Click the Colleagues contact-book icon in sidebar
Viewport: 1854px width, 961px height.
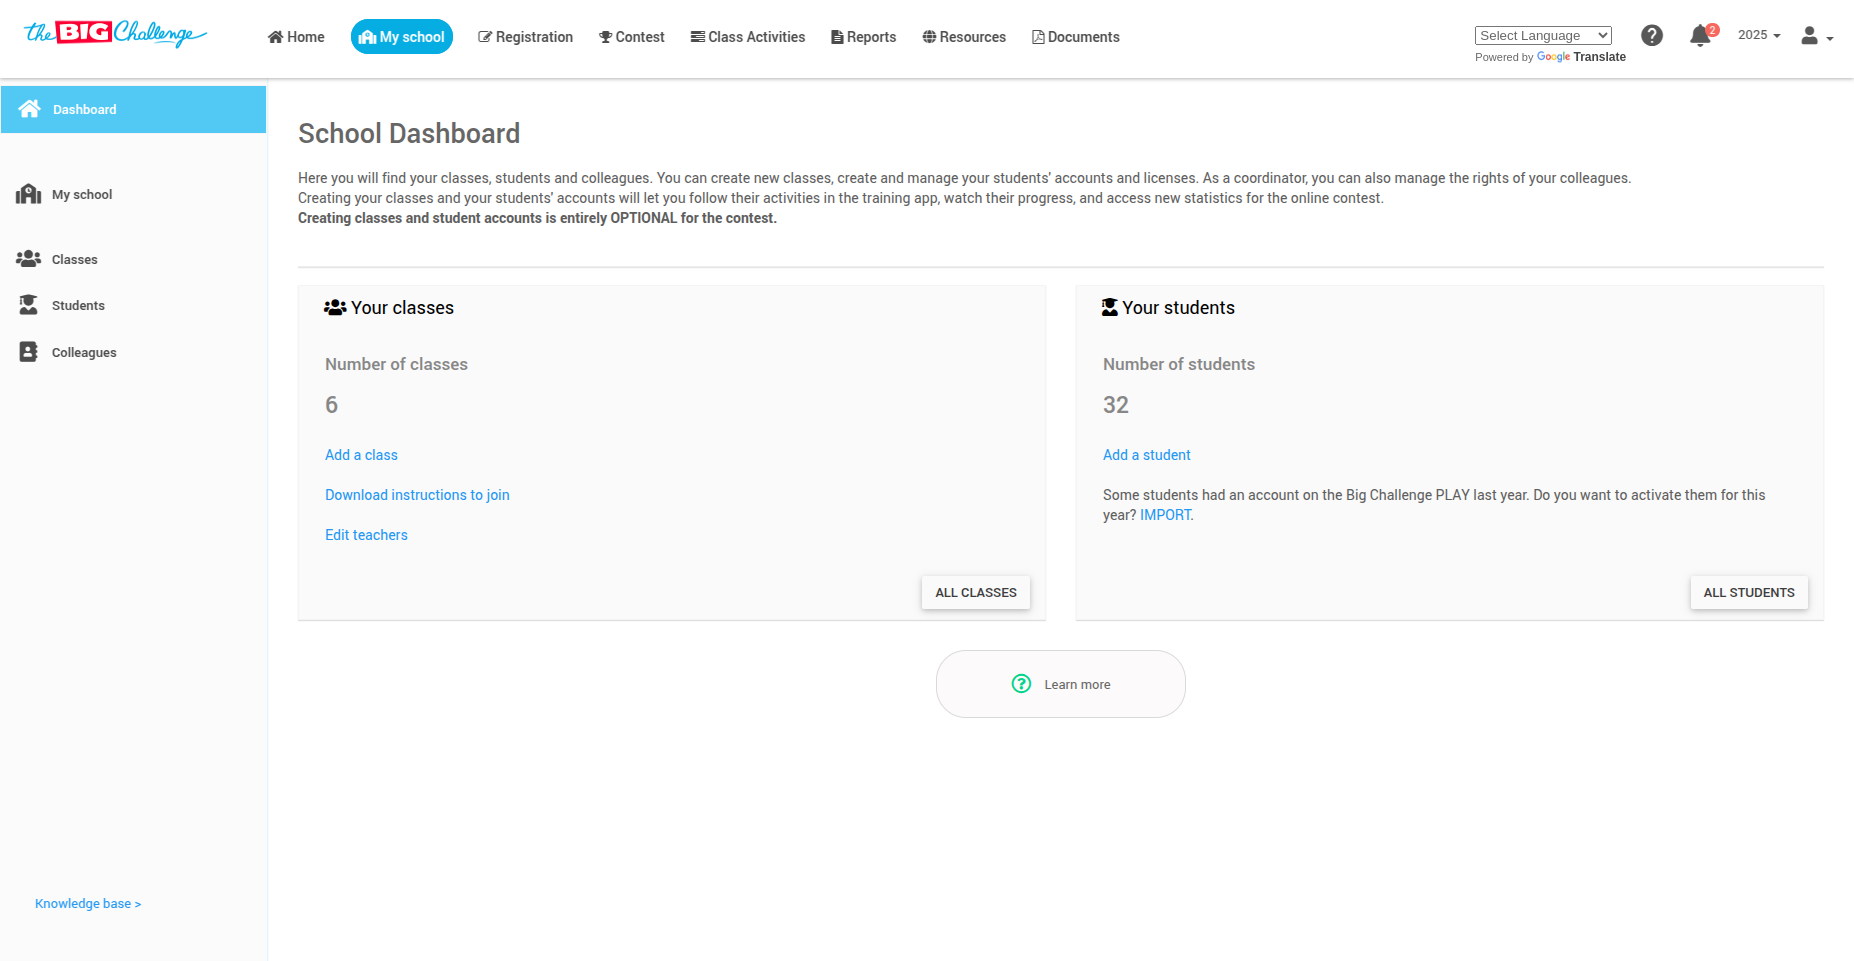pyautogui.click(x=28, y=352)
